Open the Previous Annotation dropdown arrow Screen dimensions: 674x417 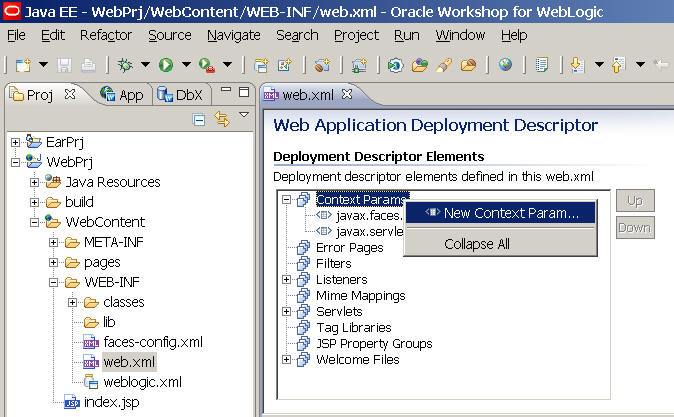(x=640, y=65)
